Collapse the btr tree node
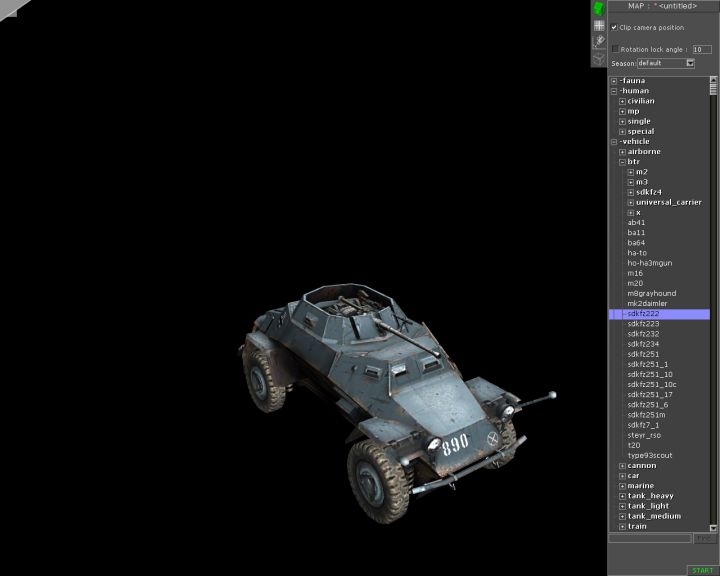 point(622,162)
